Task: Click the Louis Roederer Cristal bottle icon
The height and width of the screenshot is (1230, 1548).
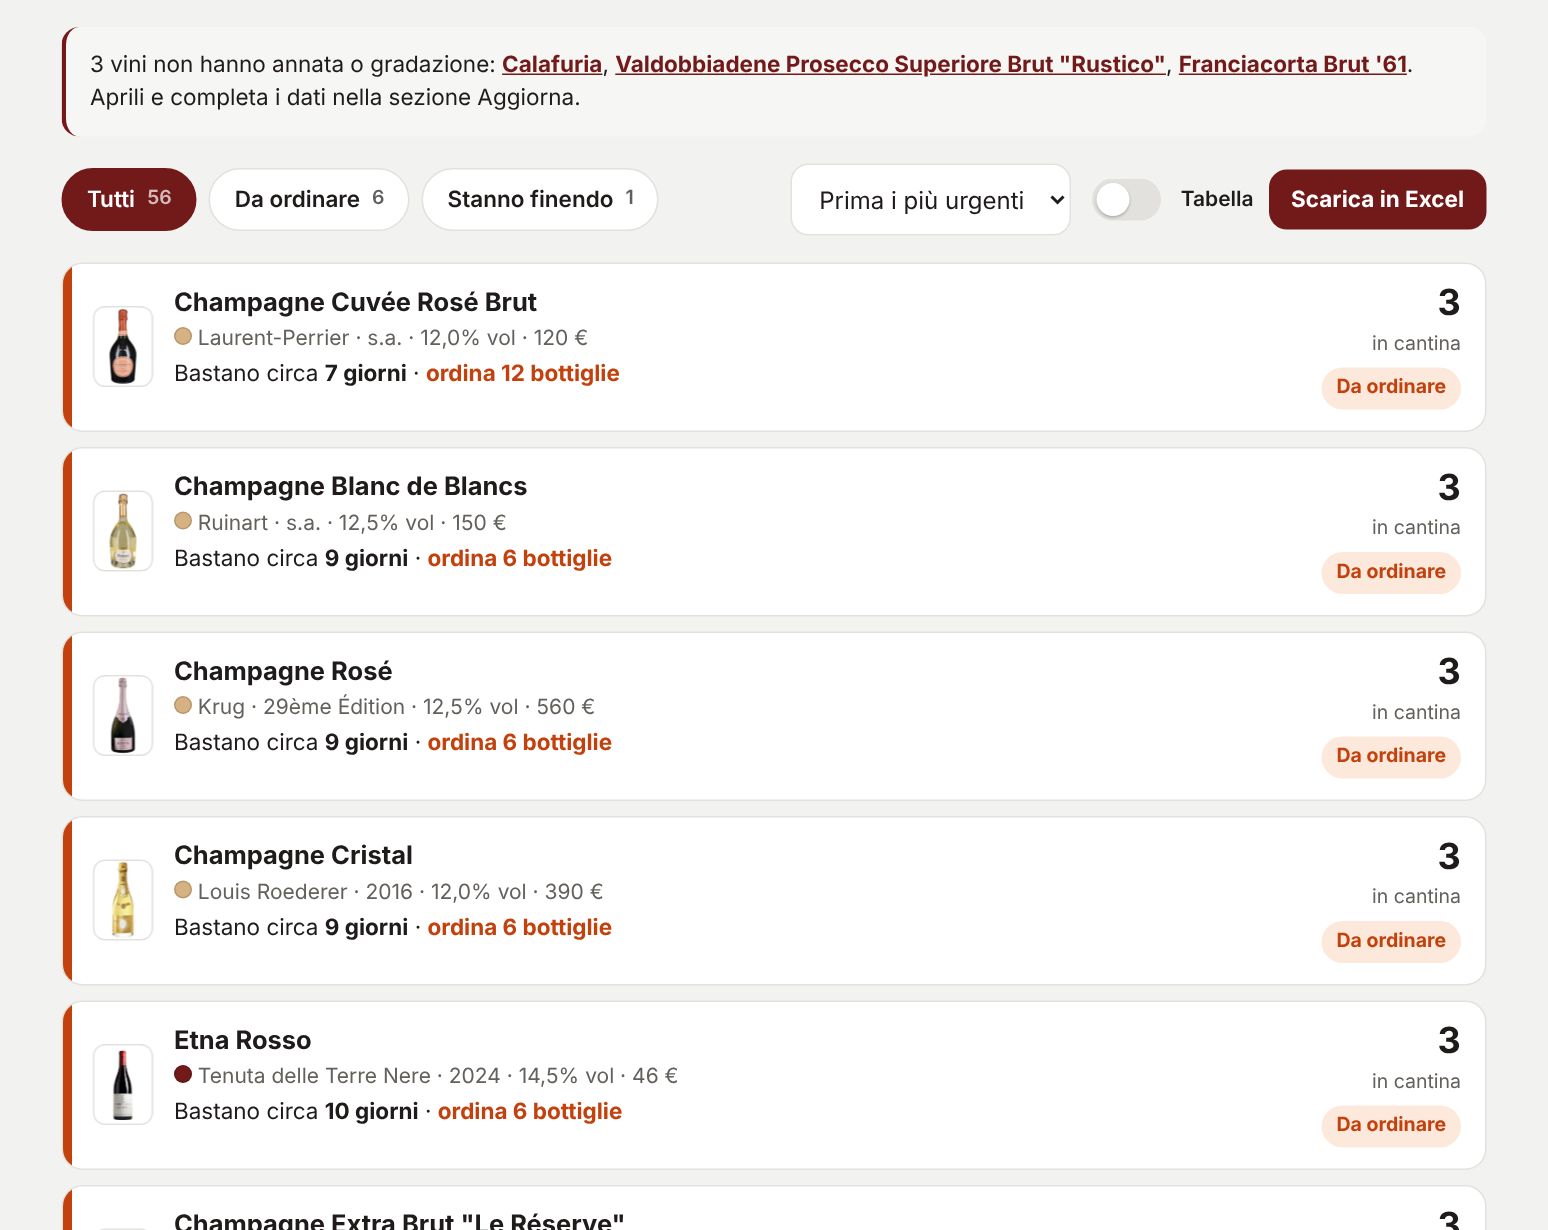Action: tap(123, 900)
